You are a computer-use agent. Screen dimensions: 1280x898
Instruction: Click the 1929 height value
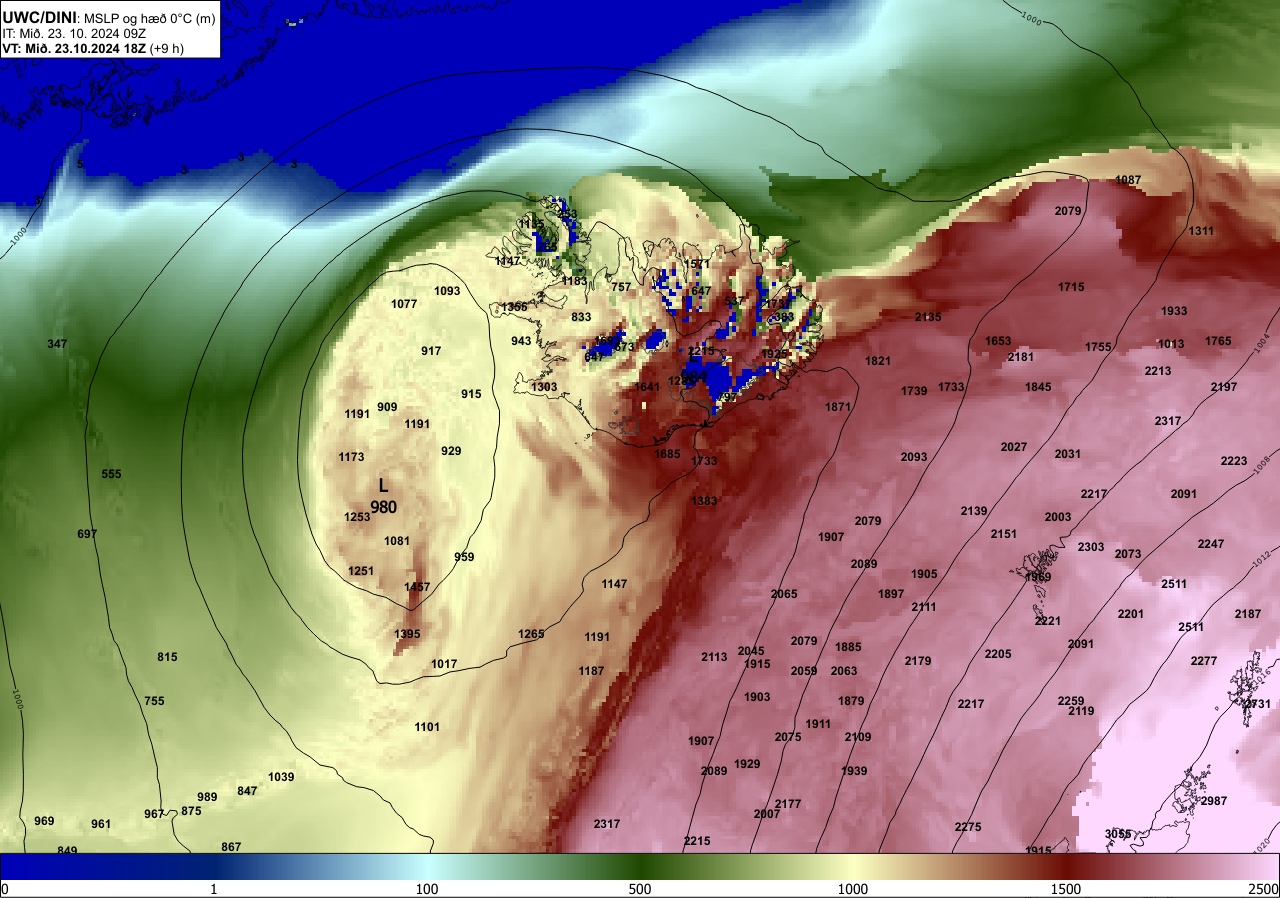click(747, 764)
